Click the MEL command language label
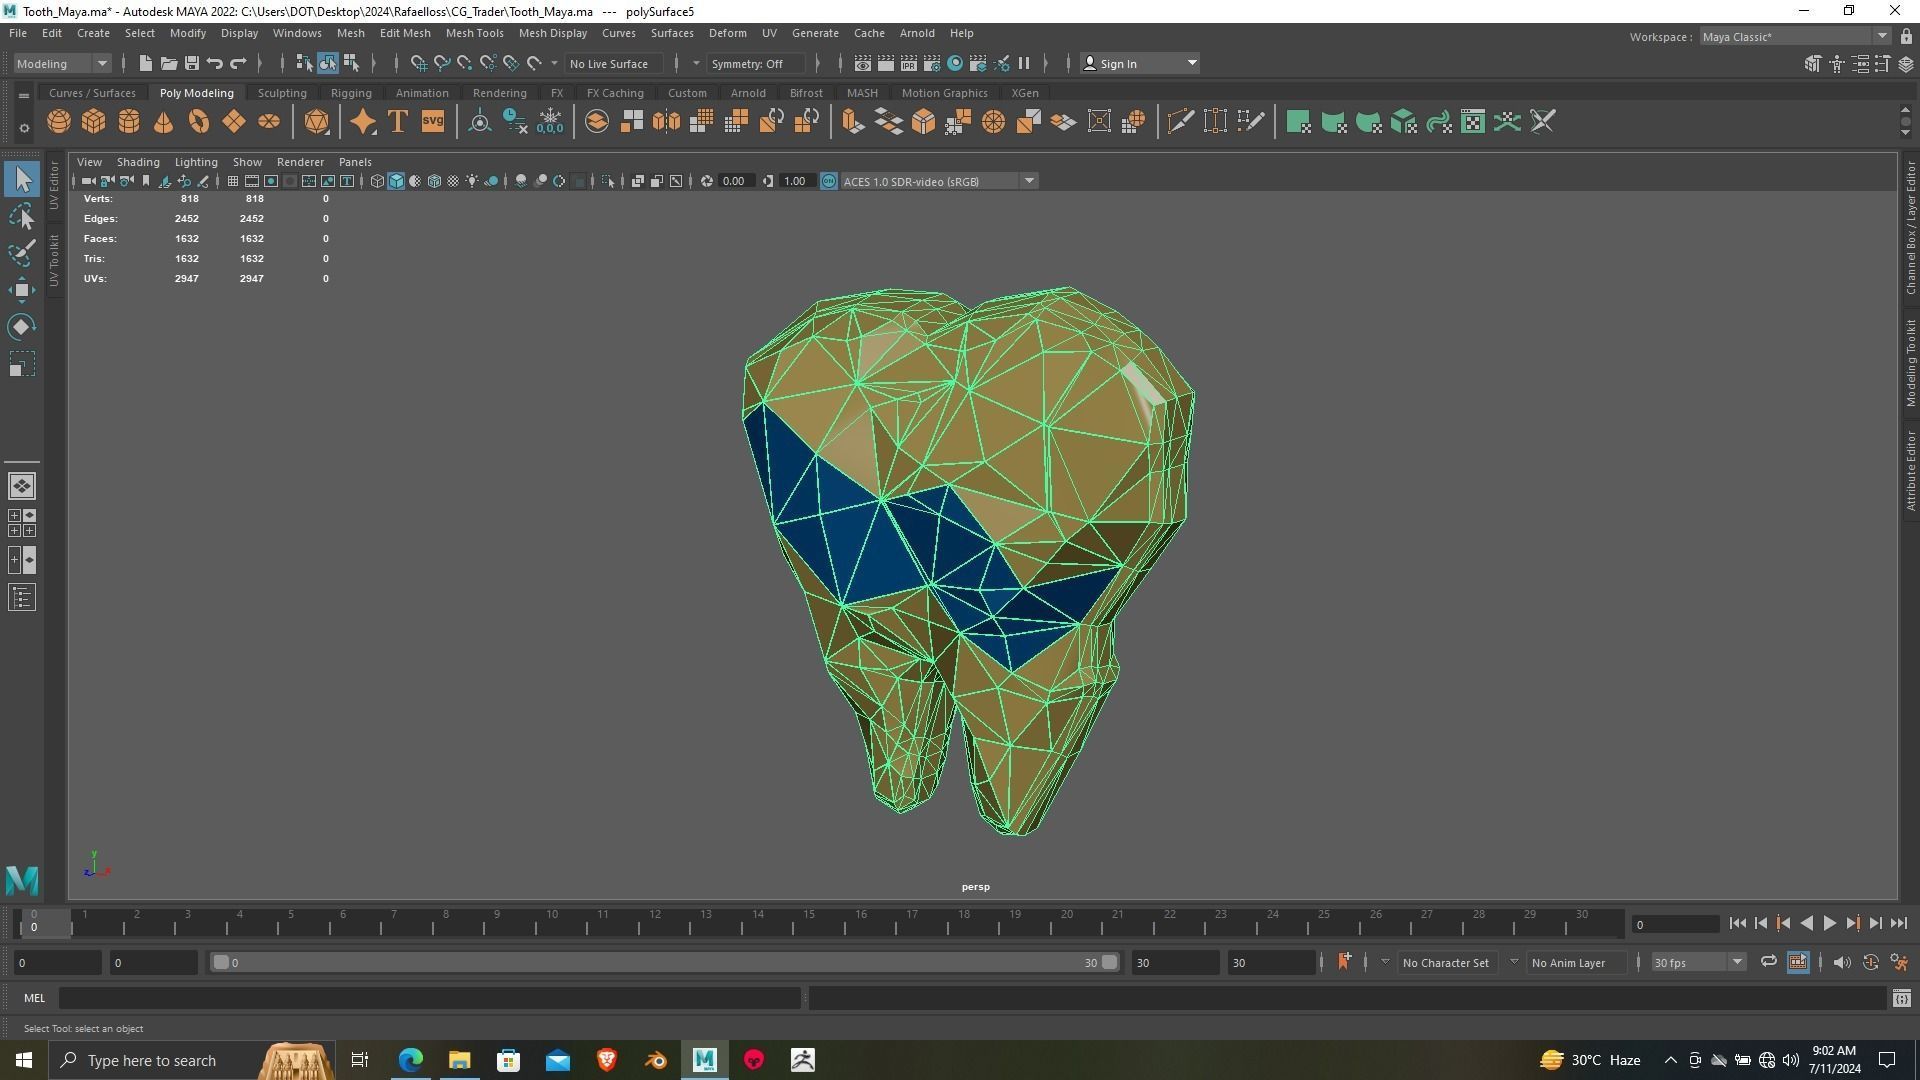The image size is (1920, 1080). (x=35, y=998)
